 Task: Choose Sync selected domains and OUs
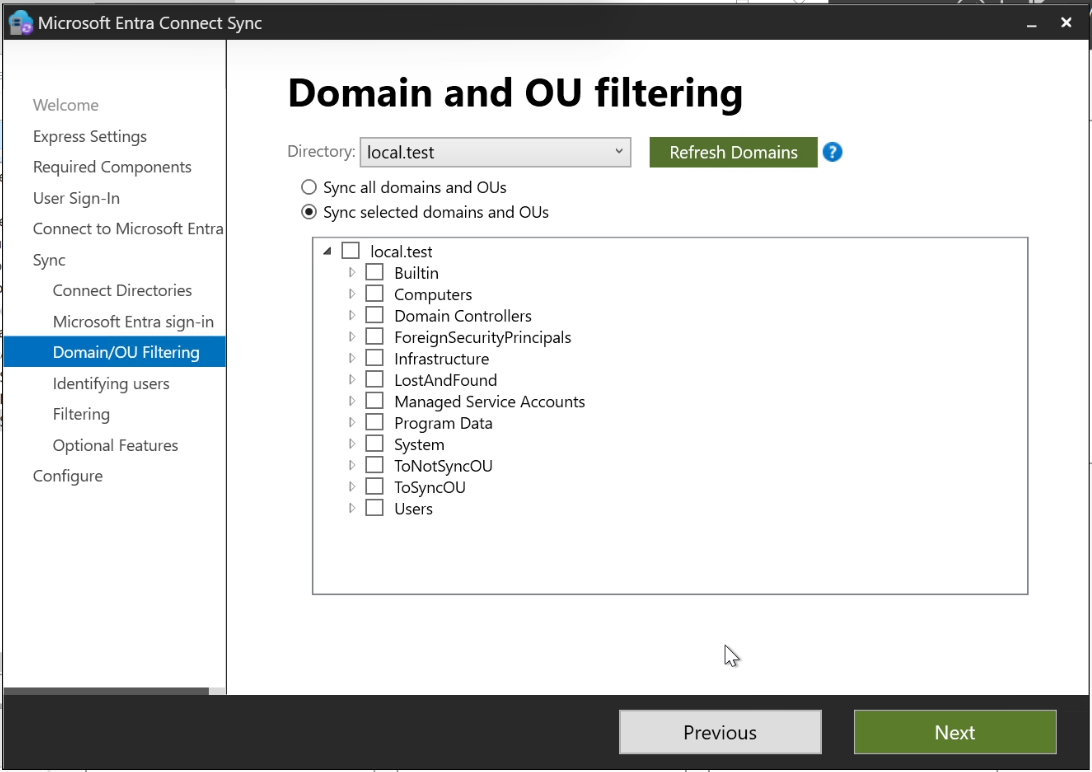coord(309,212)
